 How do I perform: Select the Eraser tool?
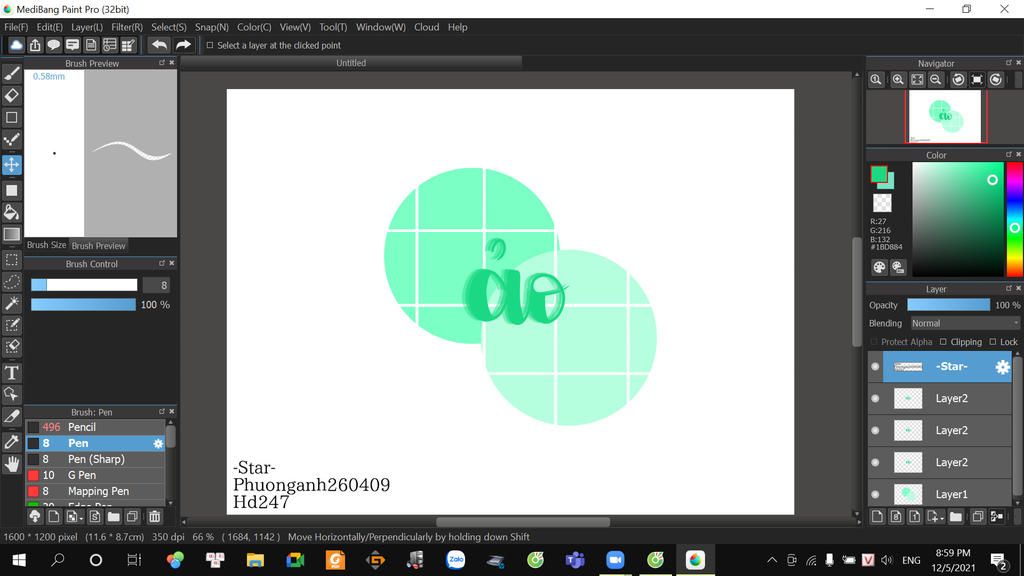12,95
